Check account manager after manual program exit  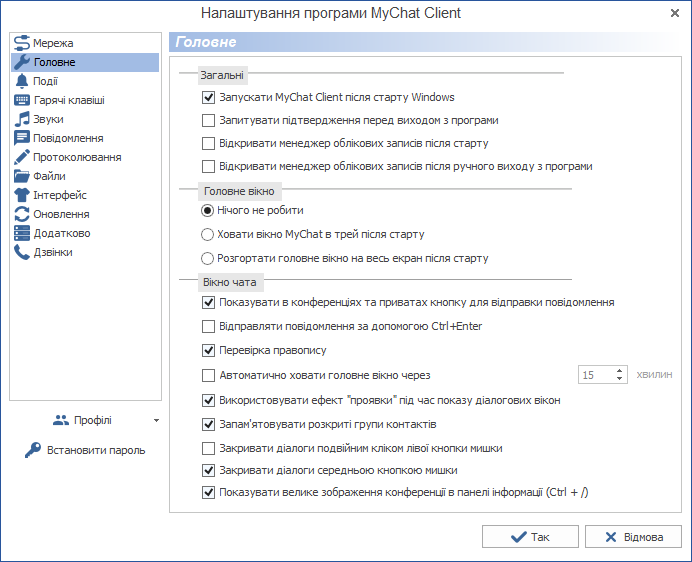click(208, 166)
